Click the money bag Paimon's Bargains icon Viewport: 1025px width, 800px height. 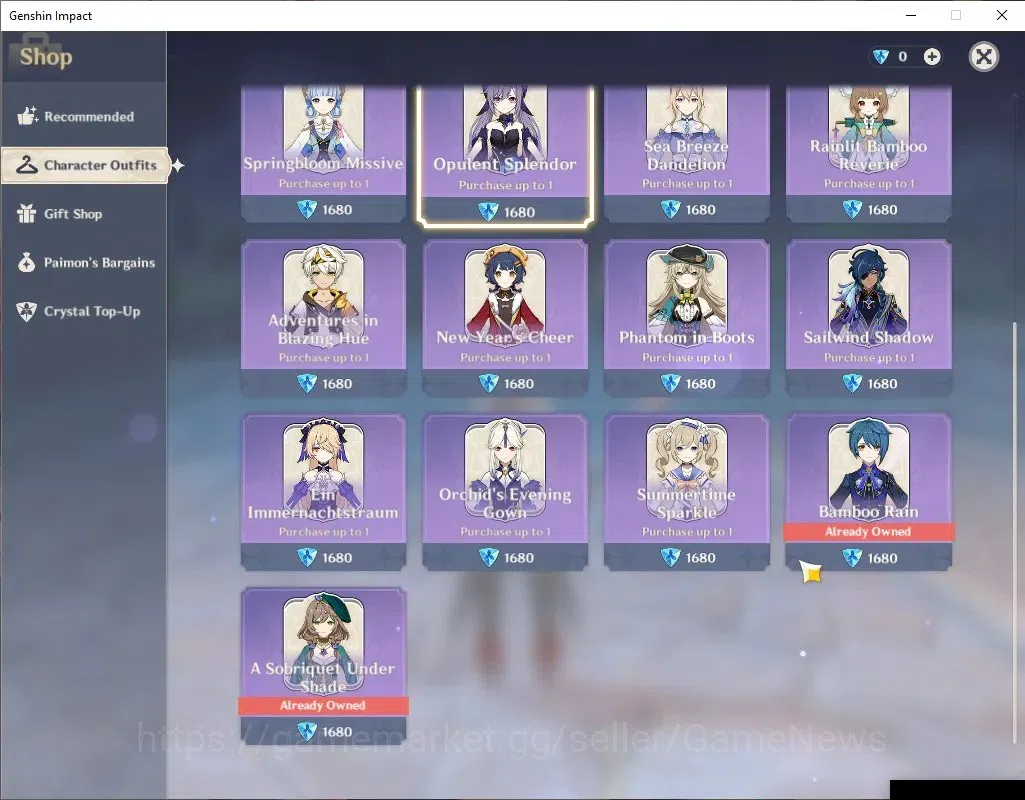(26, 262)
